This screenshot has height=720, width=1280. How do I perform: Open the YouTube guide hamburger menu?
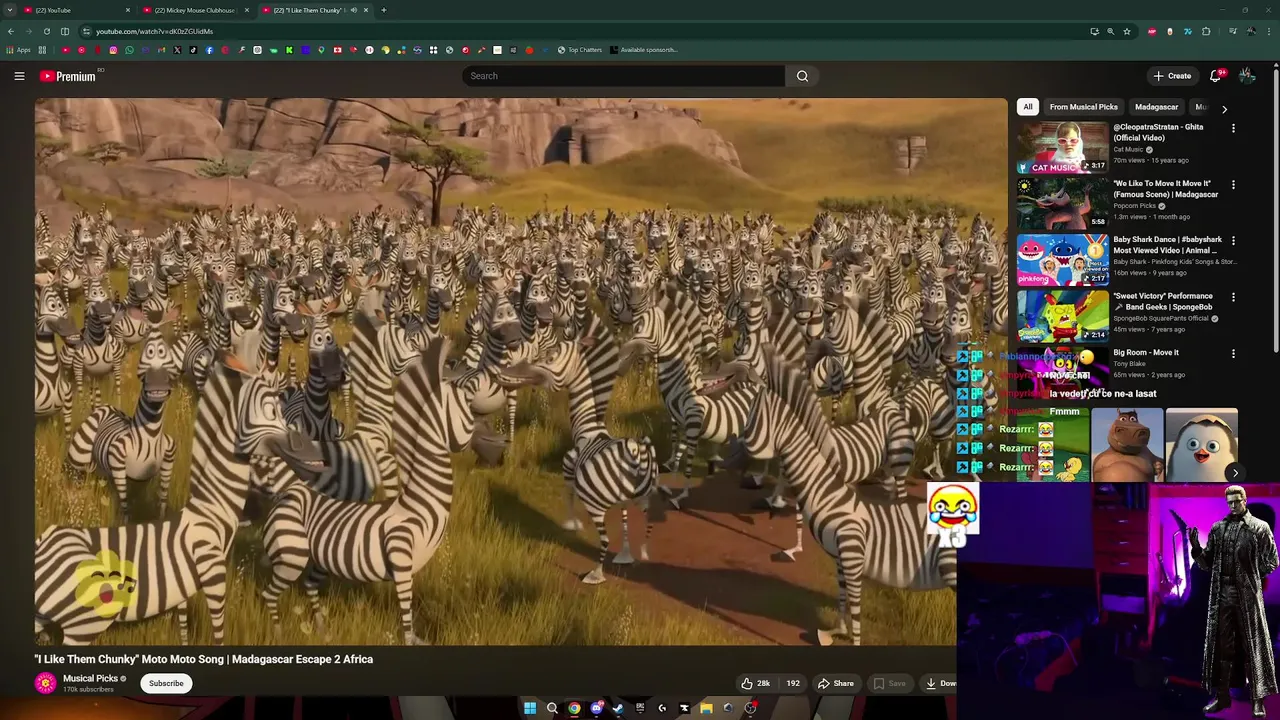point(19,76)
